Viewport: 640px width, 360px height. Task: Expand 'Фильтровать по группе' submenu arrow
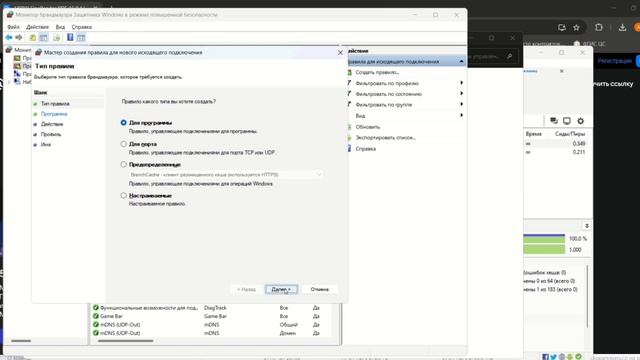pos(461,104)
